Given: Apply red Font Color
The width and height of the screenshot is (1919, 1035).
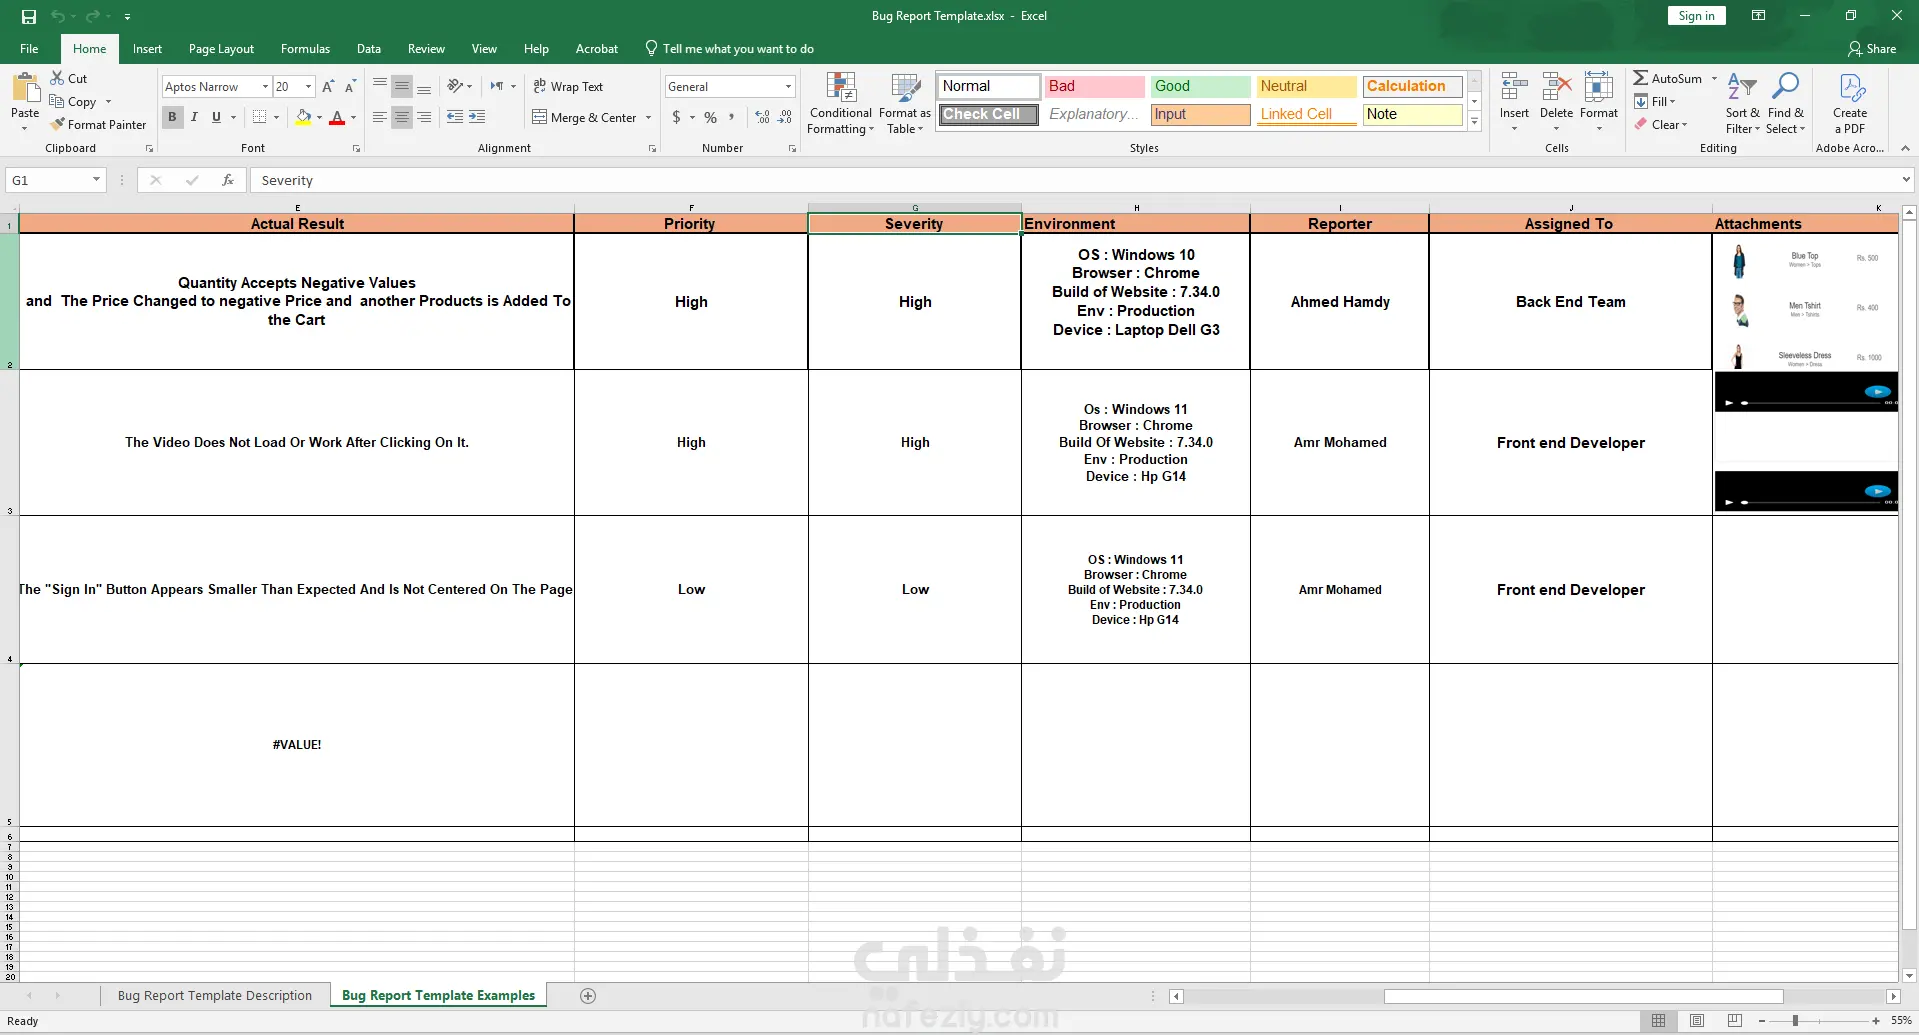Looking at the screenshot, I should [337, 117].
